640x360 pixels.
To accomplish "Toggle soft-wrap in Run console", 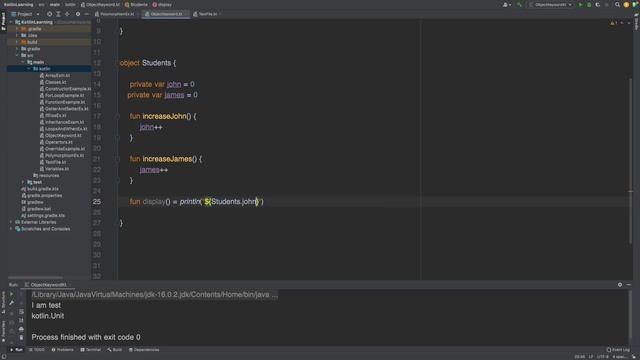I will click(21, 312).
